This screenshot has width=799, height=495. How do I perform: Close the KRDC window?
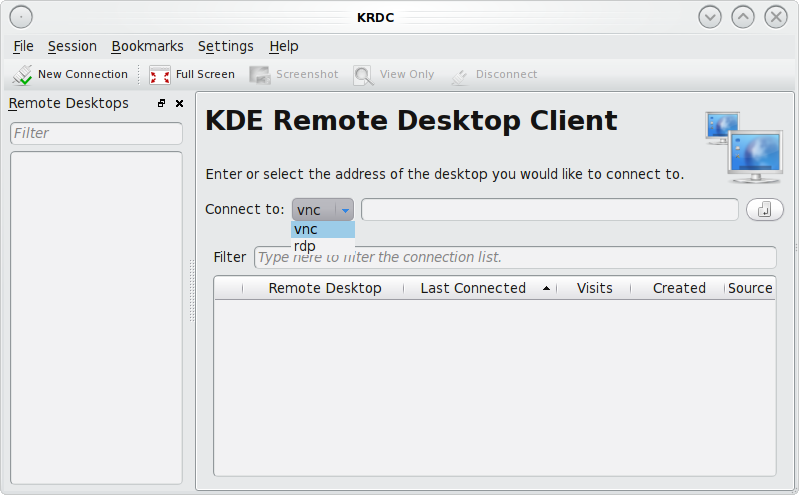776,17
